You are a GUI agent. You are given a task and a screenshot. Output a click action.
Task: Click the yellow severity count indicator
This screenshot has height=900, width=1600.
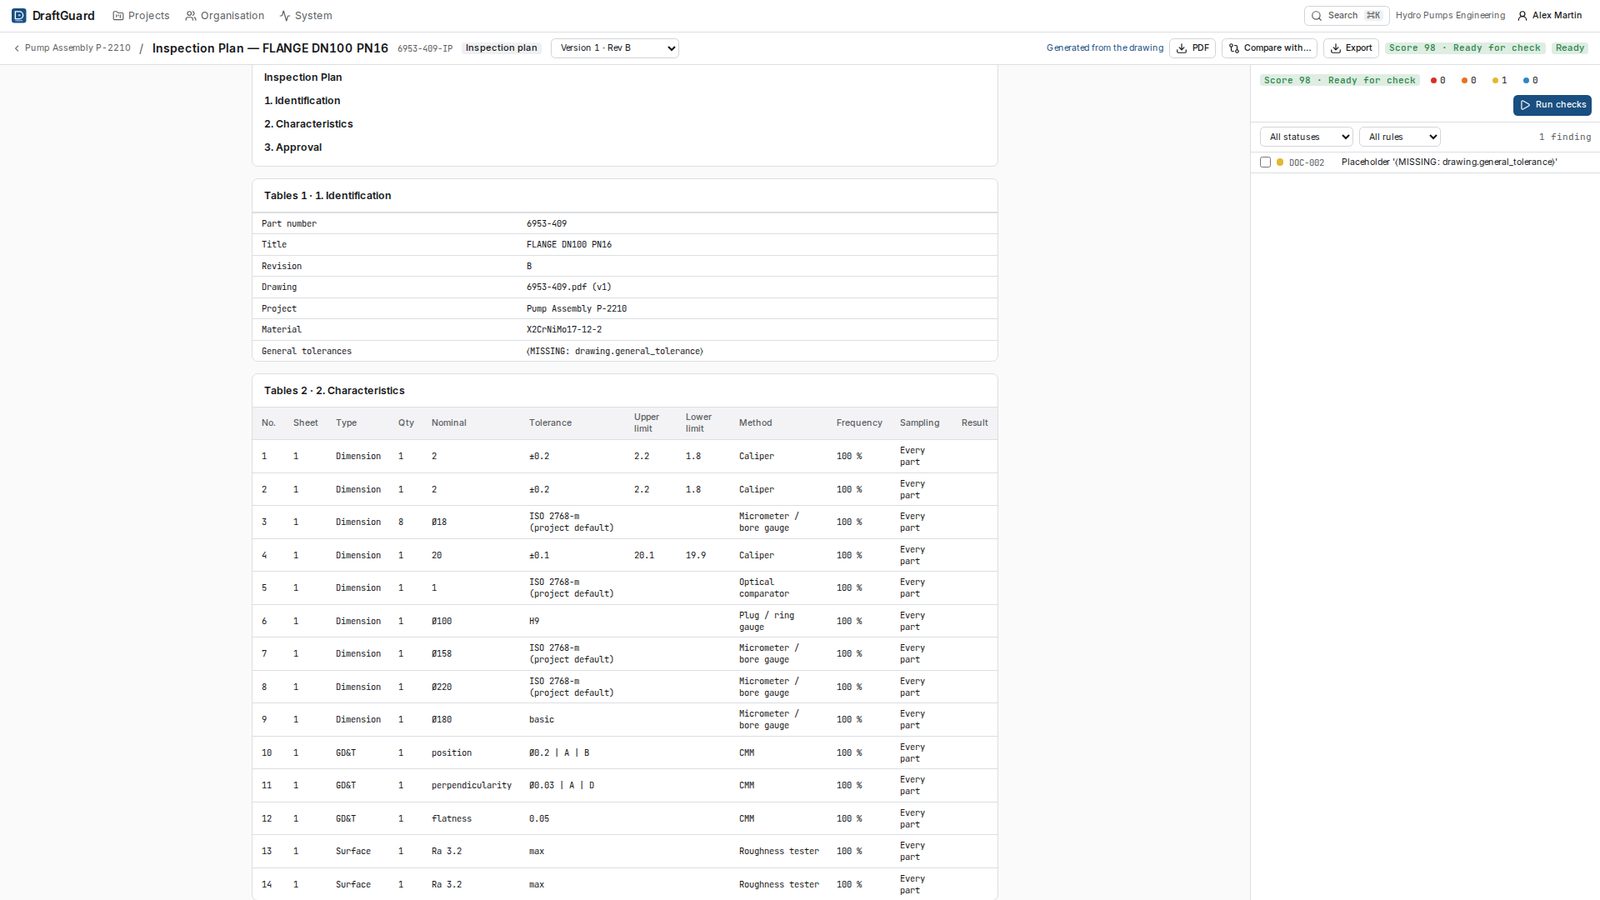(x=1499, y=80)
